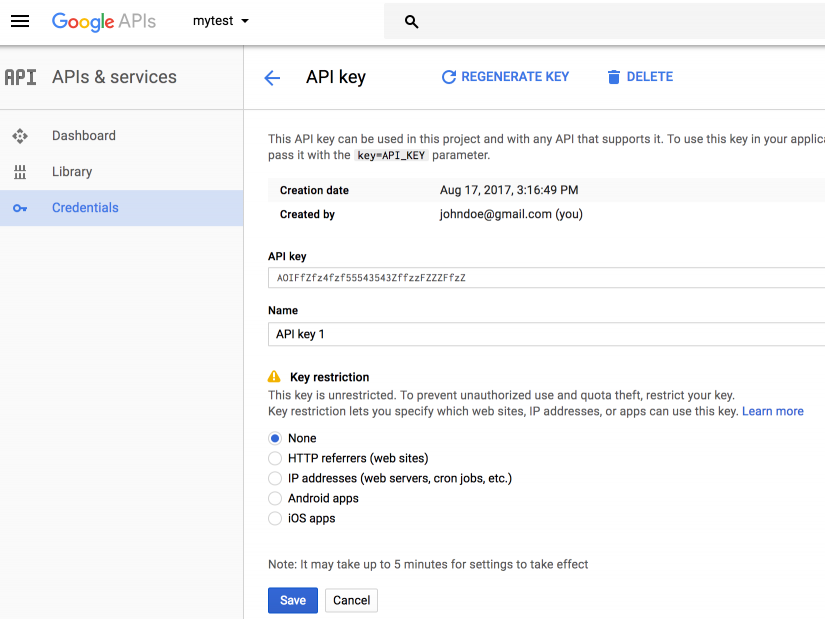The width and height of the screenshot is (825, 619).
Task: Click the Credentials key icon
Action: coord(20,208)
